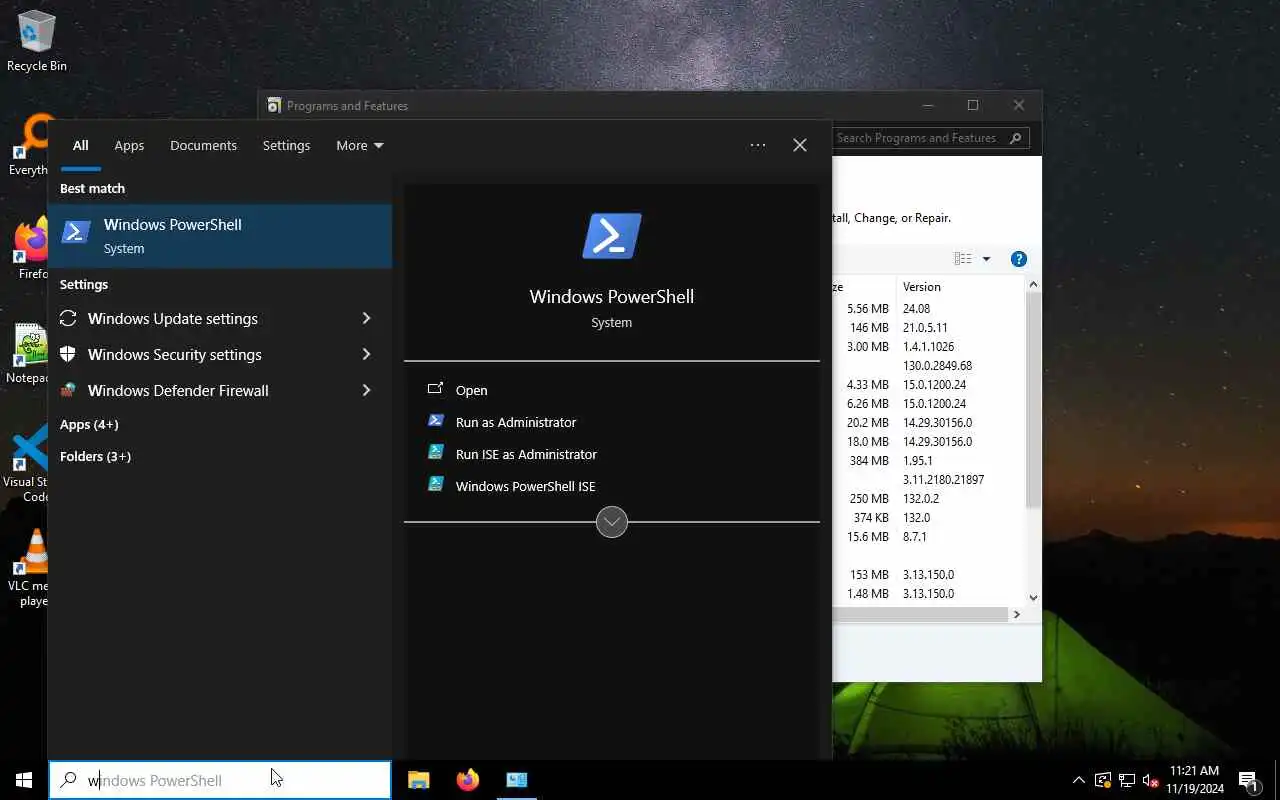Image resolution: width=1280 pixels, height=800 pixels.
Task: Click the Windows Update refresh icon
Action: pyautogui.click(x=68, y=318)
